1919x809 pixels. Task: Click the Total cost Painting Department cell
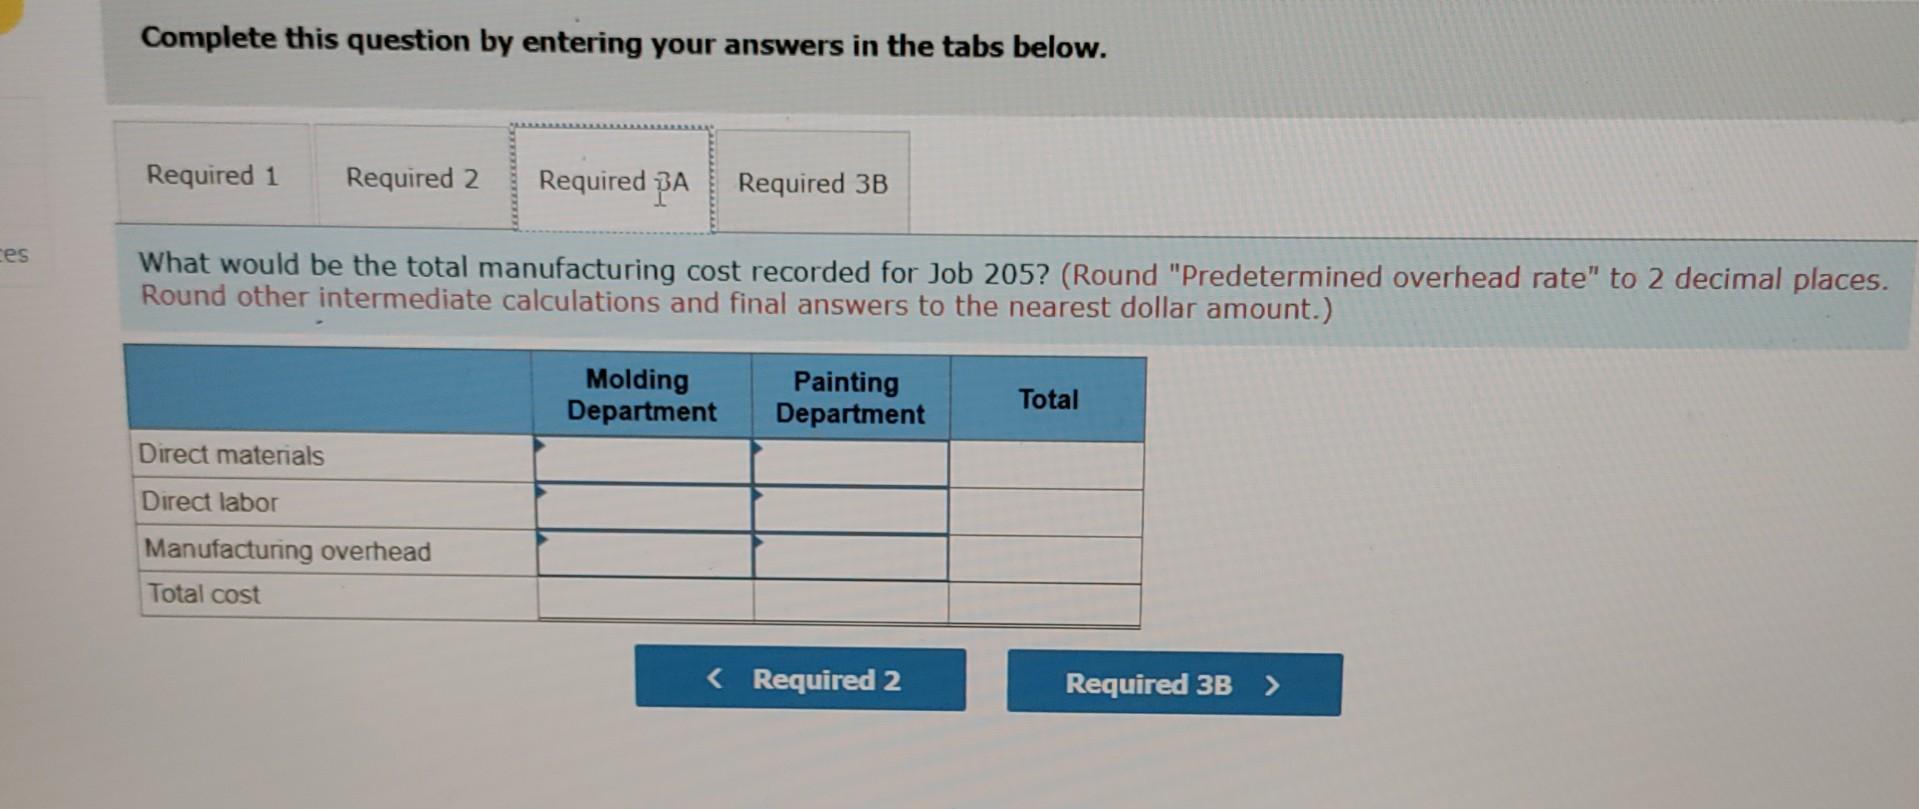848,598
